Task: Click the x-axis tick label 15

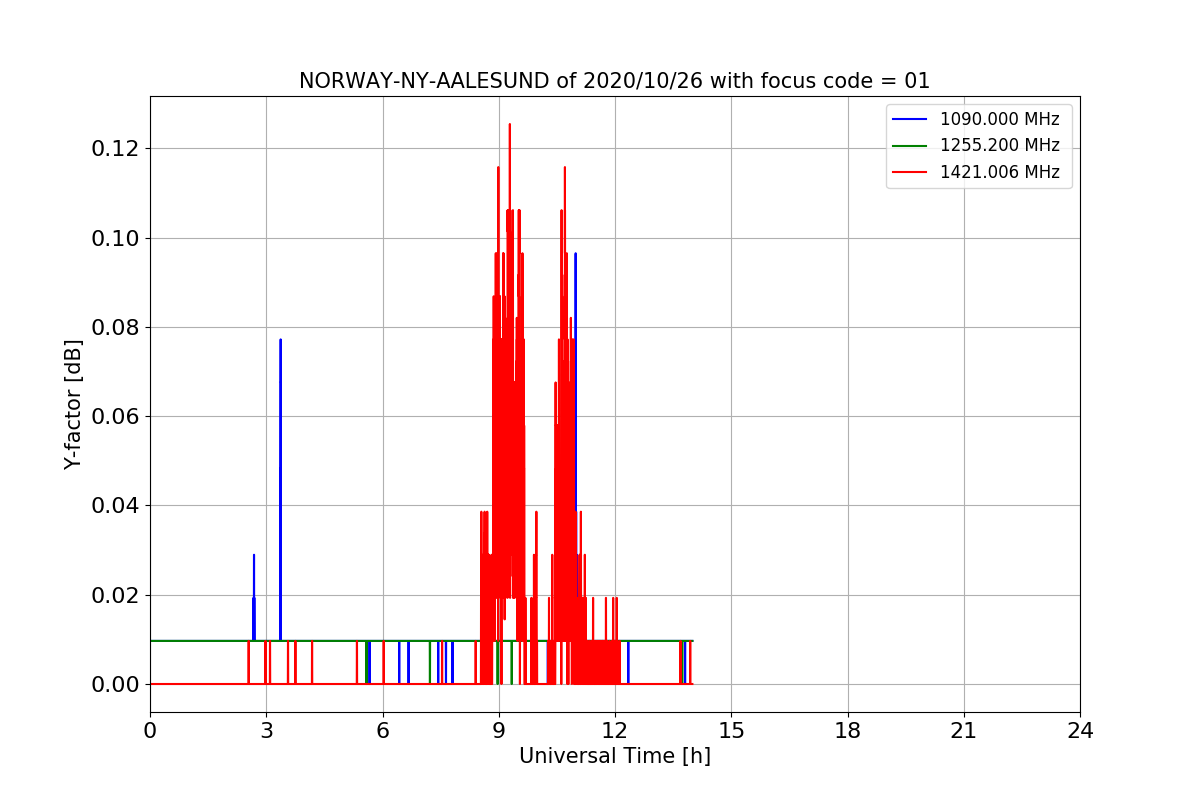Action: pyautogui.click(x=731, y=731)
